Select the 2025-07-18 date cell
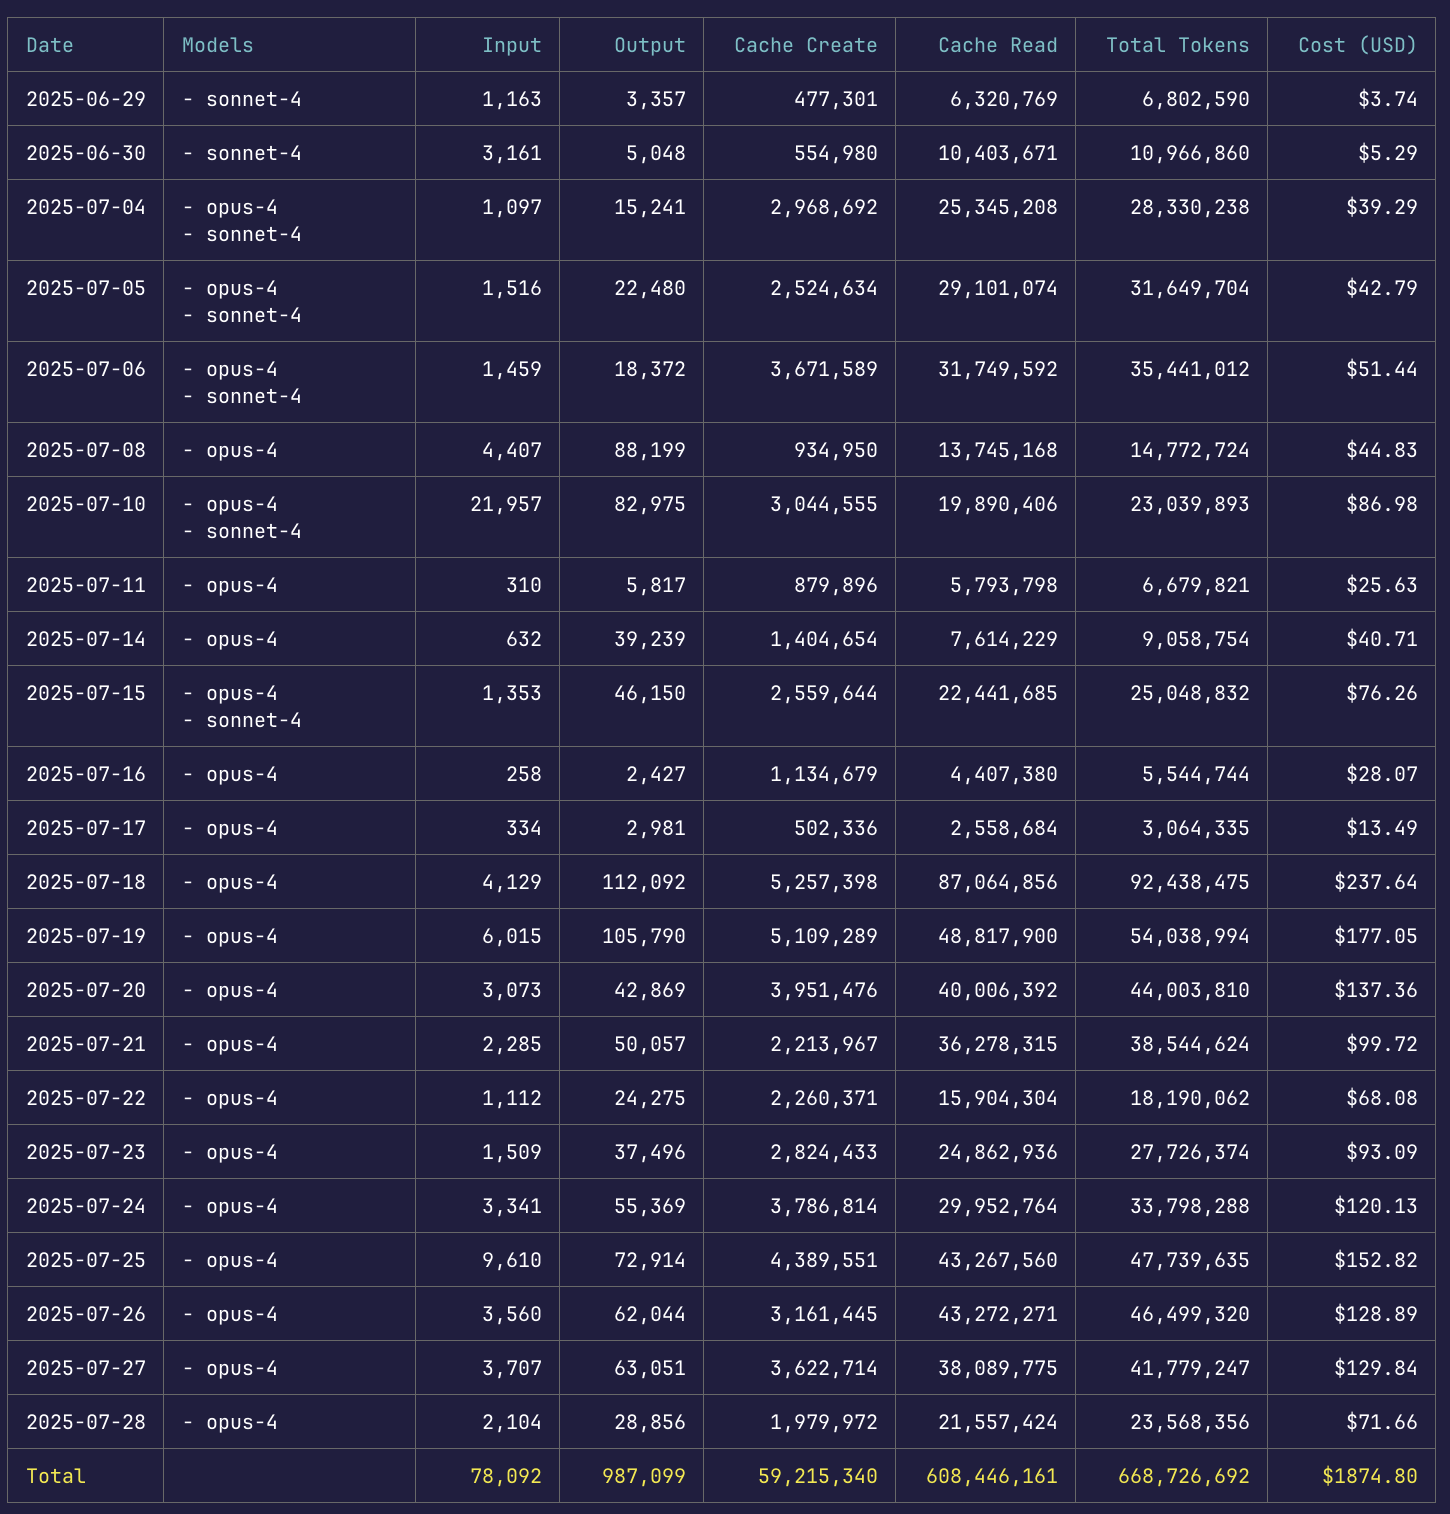The image size is (1450, 1514). coord(86,882)
